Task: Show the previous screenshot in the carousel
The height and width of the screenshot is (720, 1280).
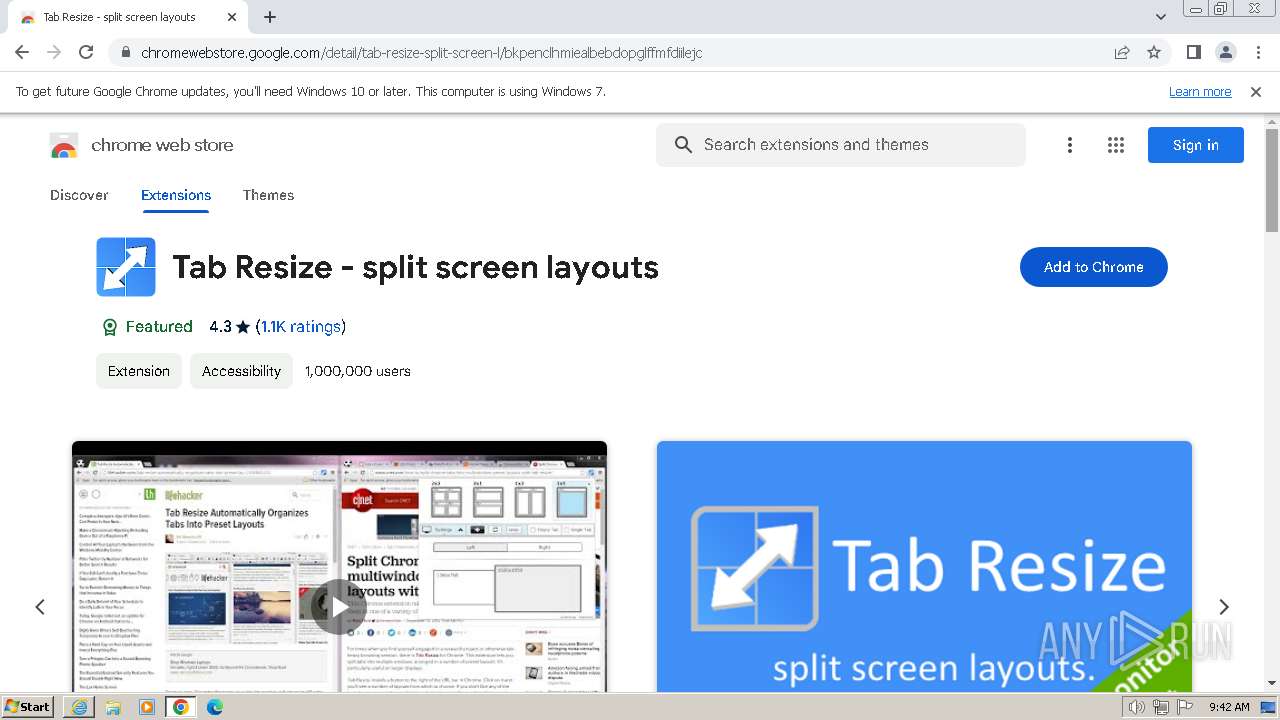Action: click(40, 607)
